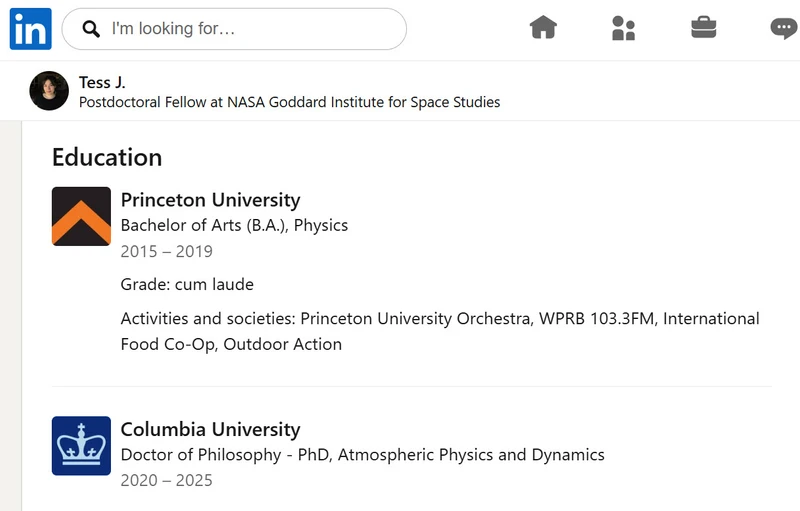The image size is (800, 511).
Task: Click the Activities and societies description
Action: click(440, 331)
